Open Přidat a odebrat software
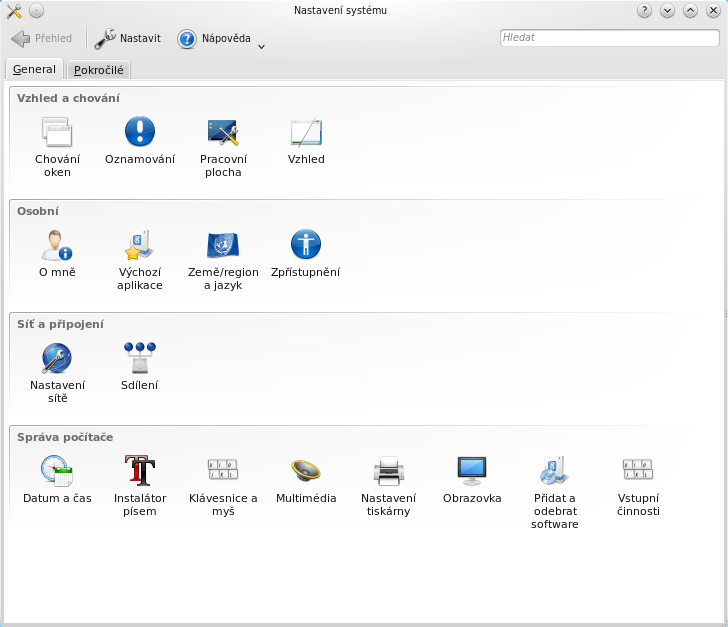The width and height of the screenshot is (728, 627). 555,492
